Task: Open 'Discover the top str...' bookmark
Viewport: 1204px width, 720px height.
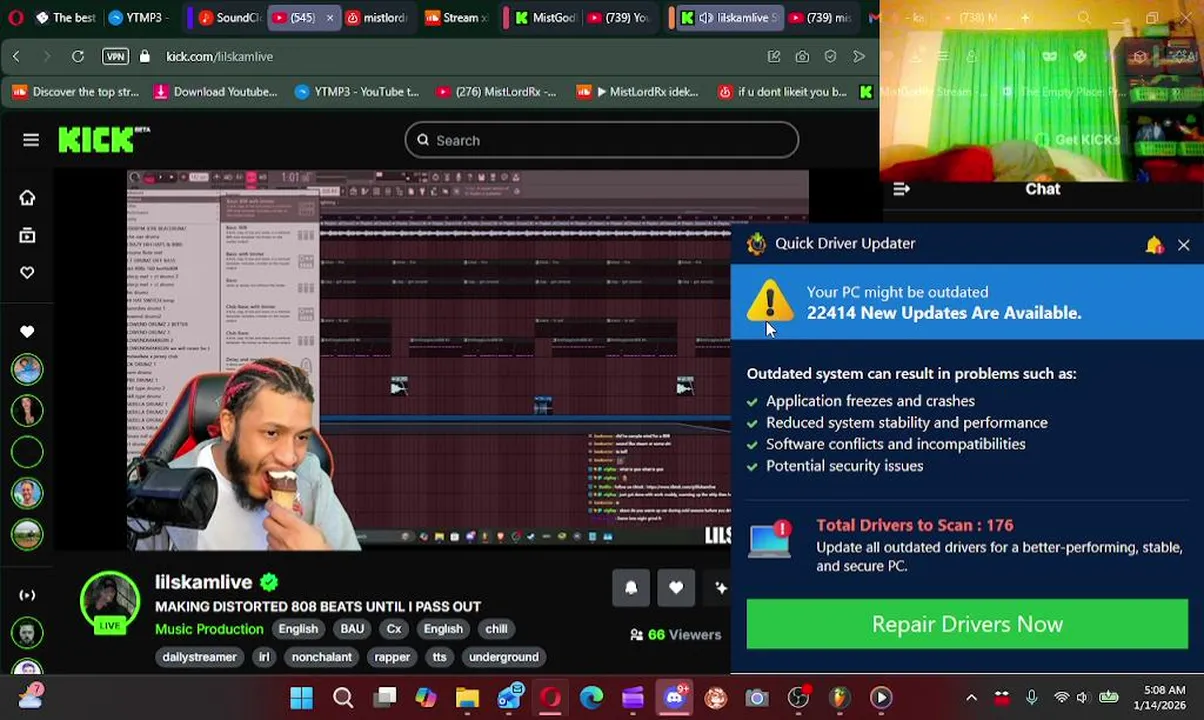Action: coord(76,92)
